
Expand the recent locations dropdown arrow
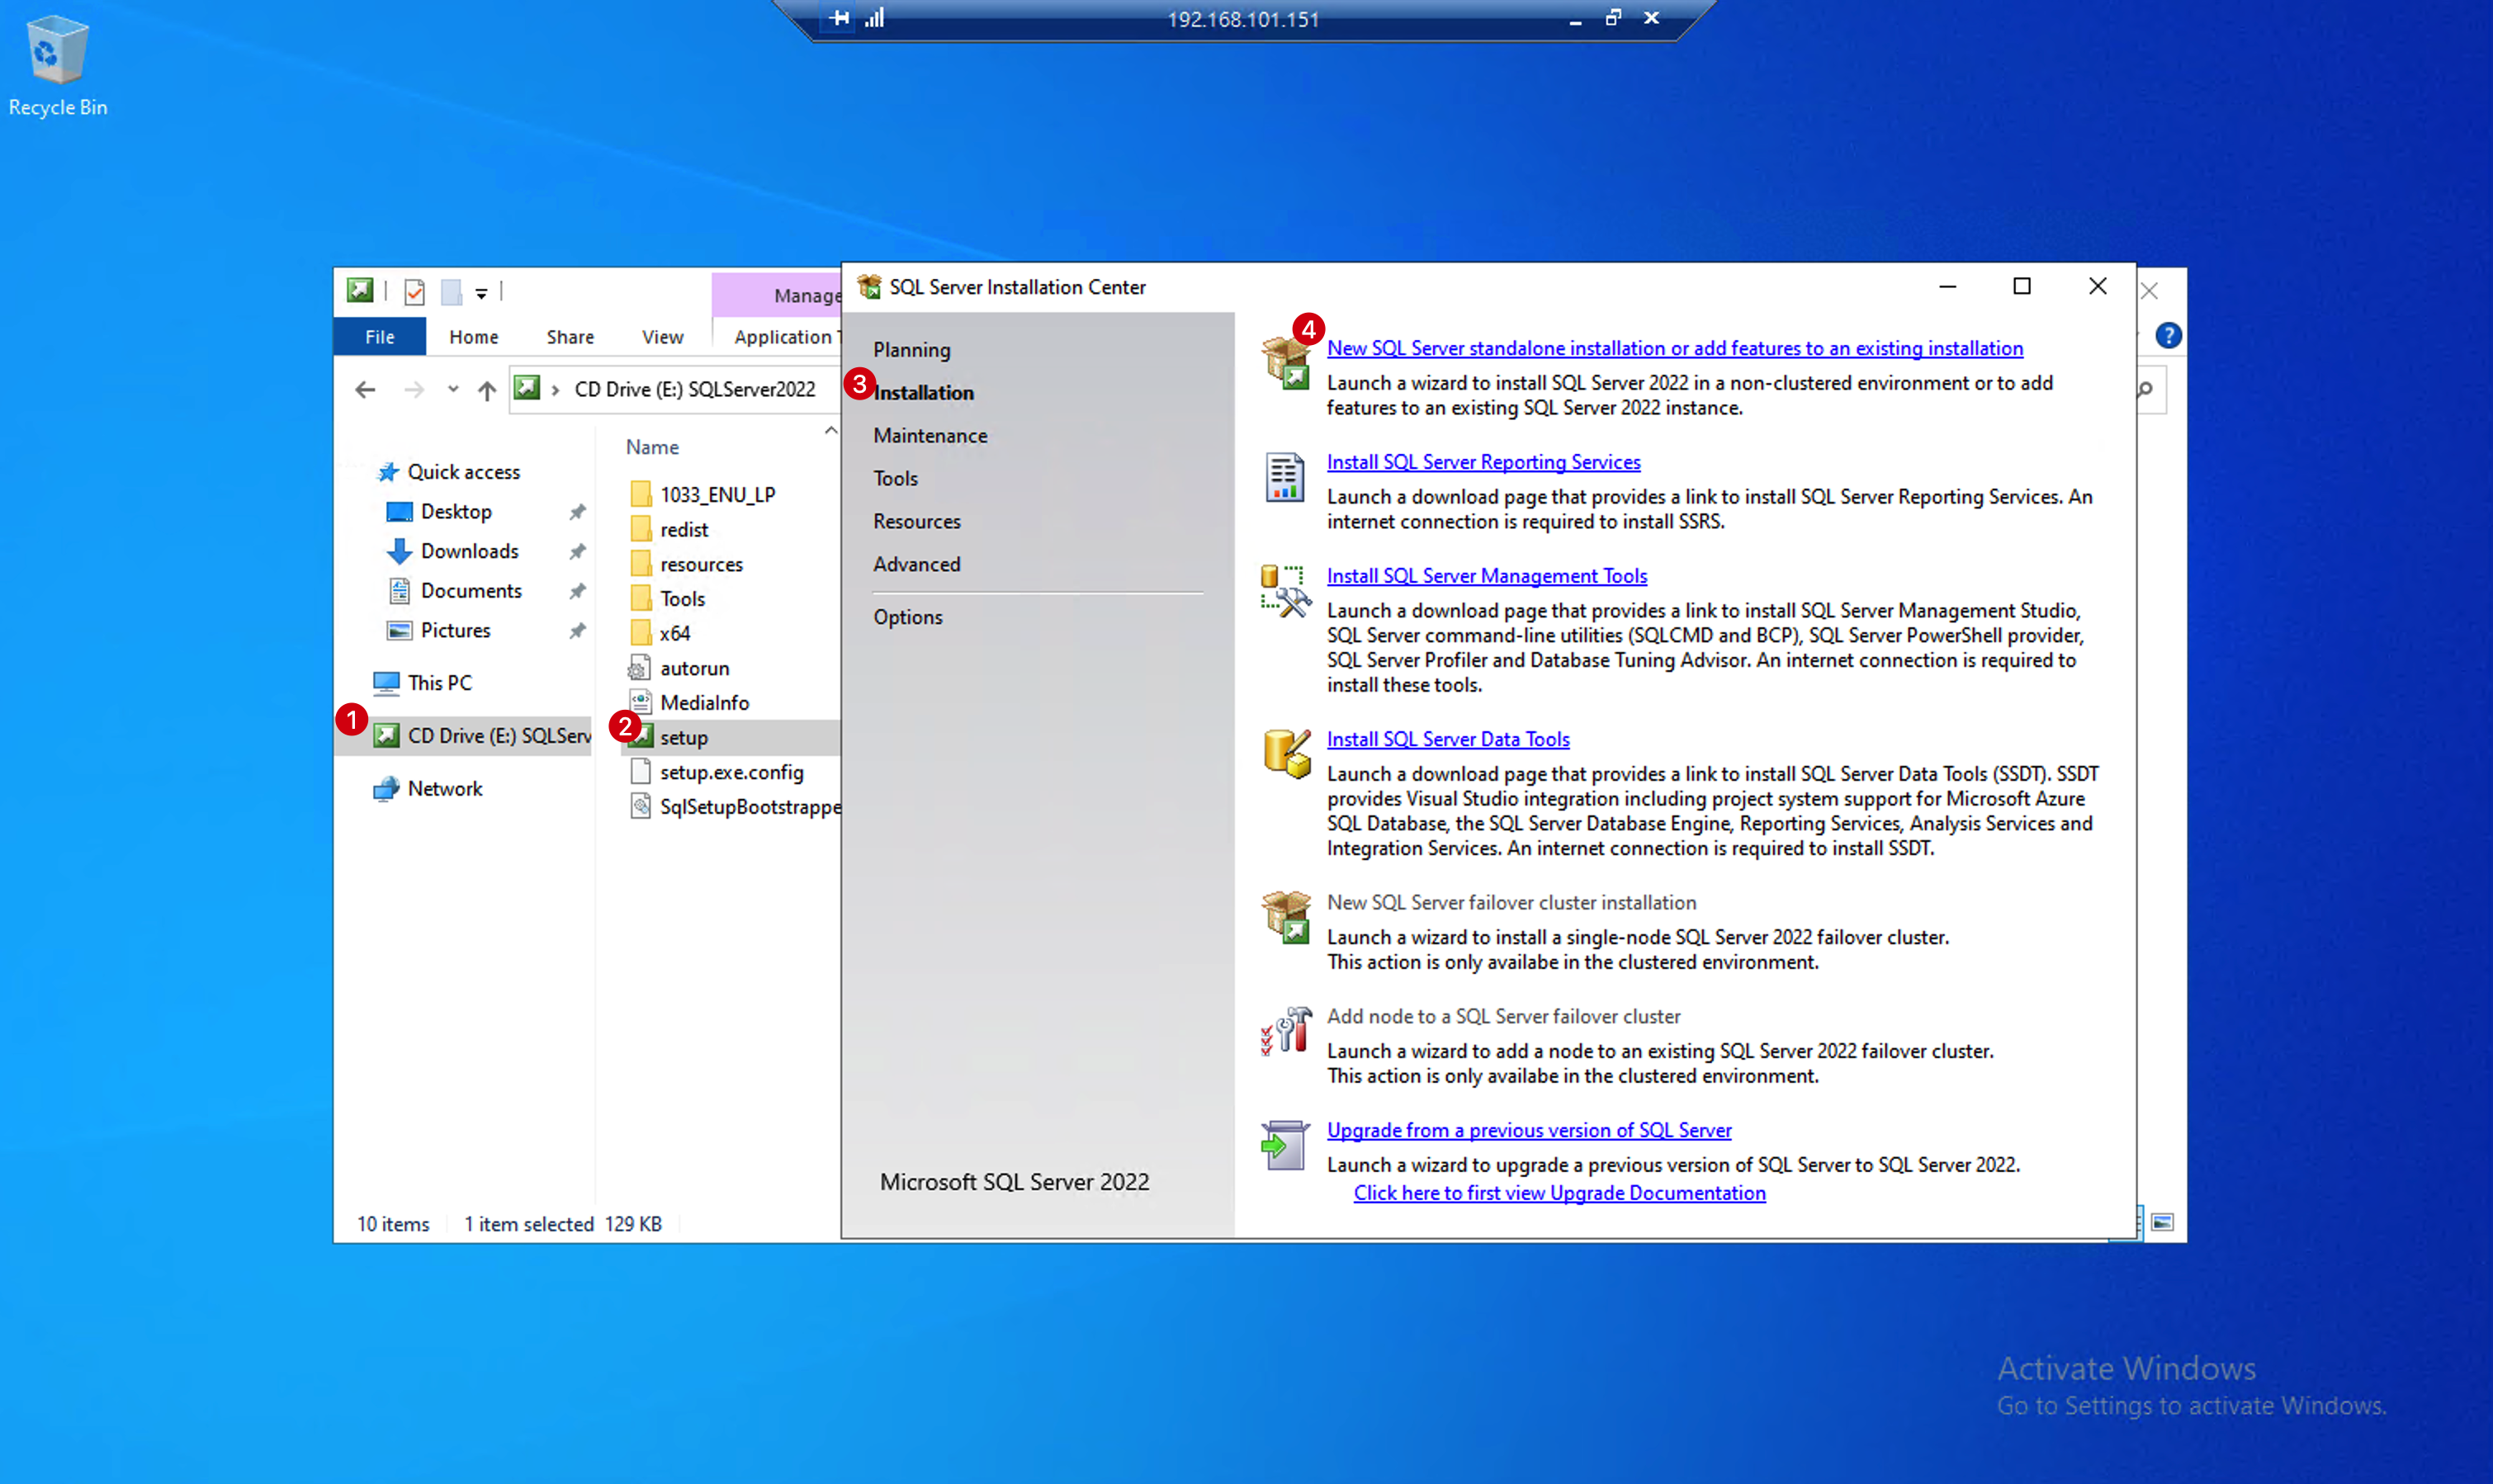tap(453, 389)
